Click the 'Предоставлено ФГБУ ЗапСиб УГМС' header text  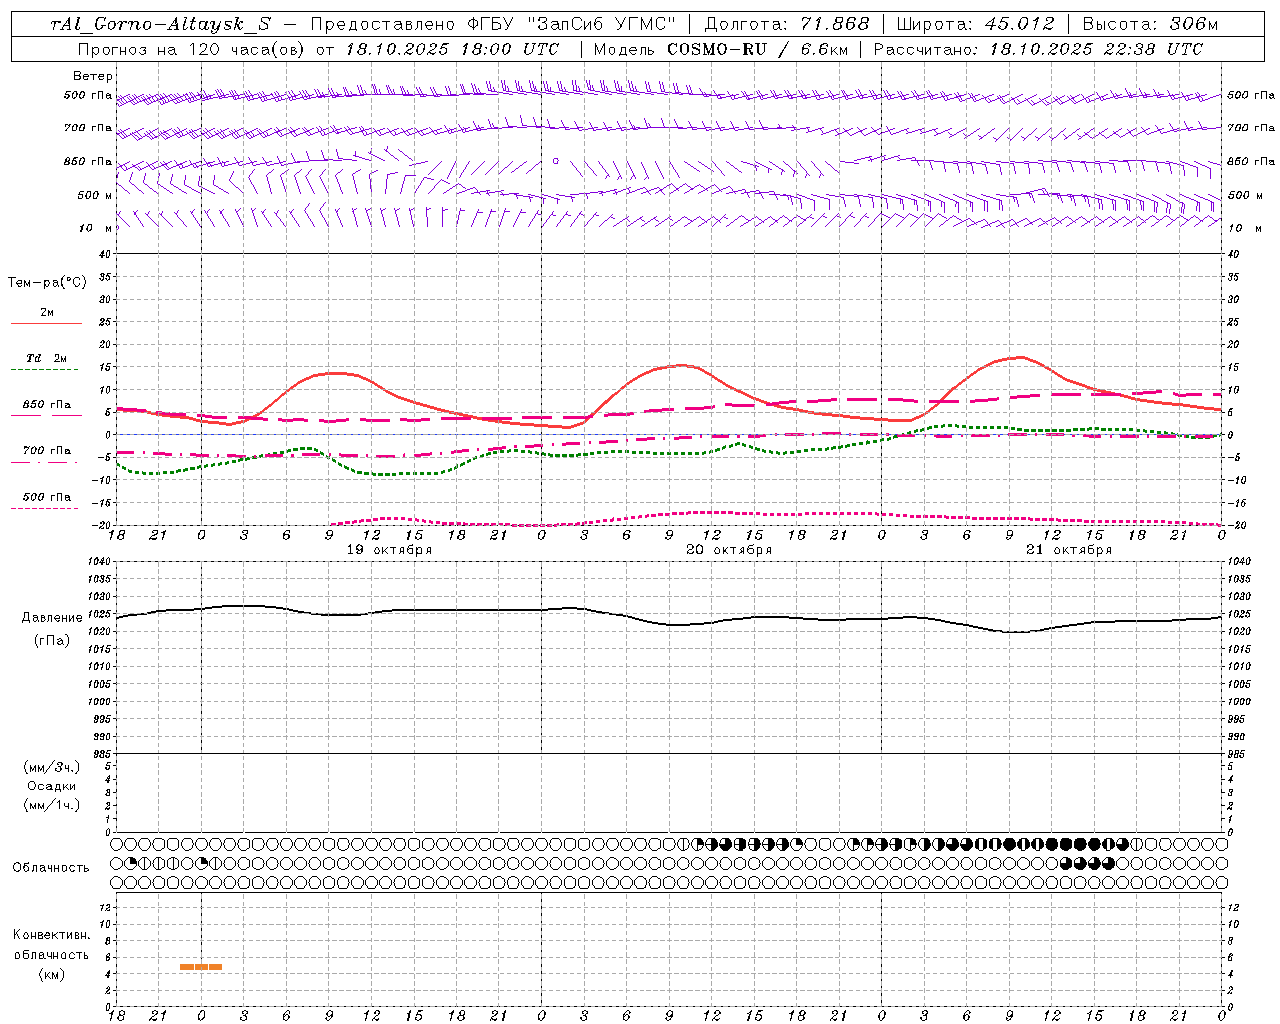[x=493, y=24]
